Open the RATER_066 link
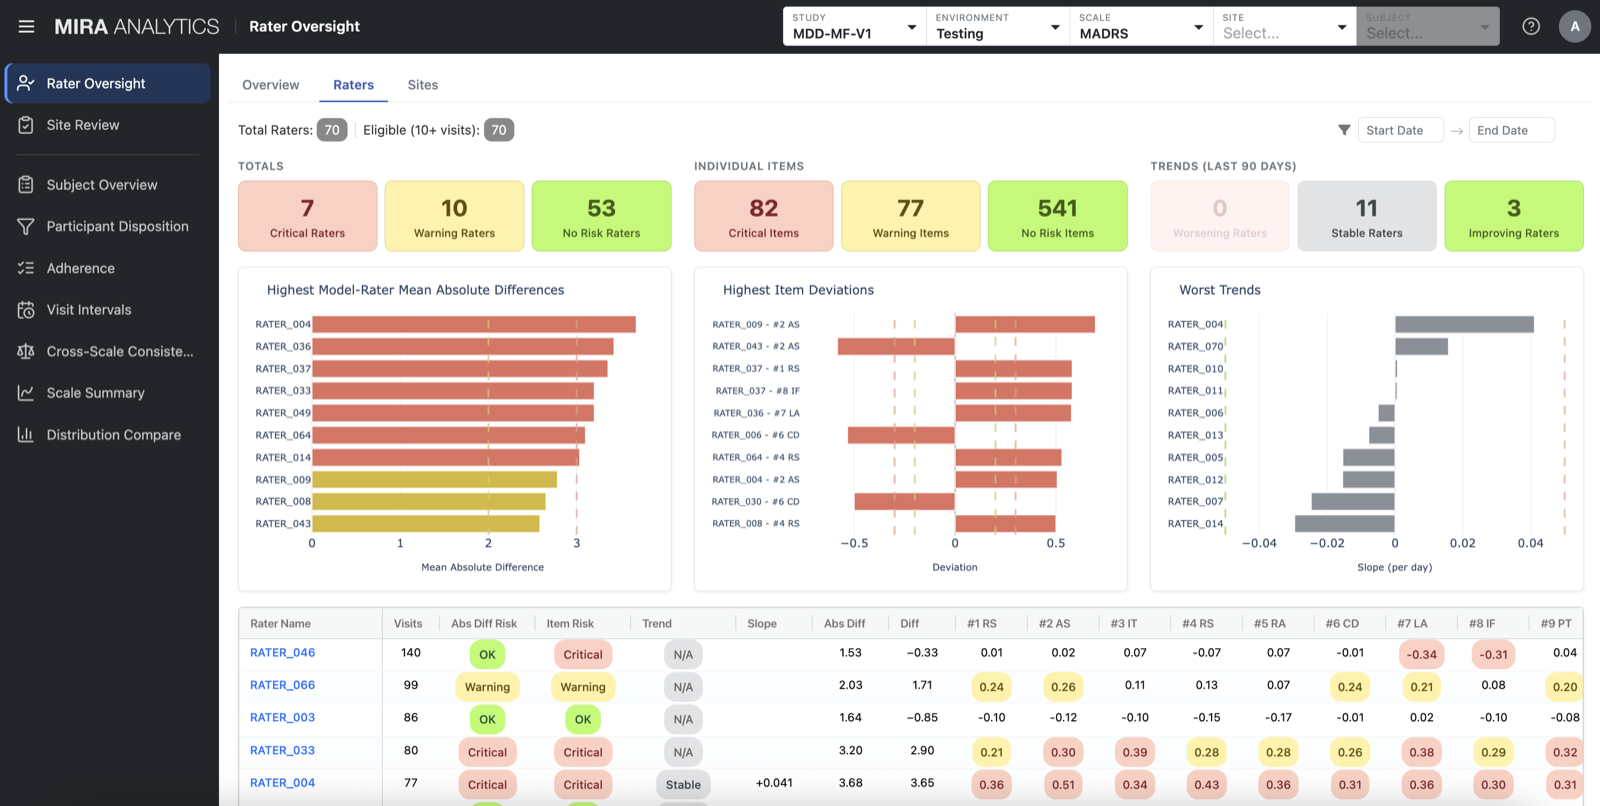Screen dimensions: 1600x806 click(x=282, y=685)
